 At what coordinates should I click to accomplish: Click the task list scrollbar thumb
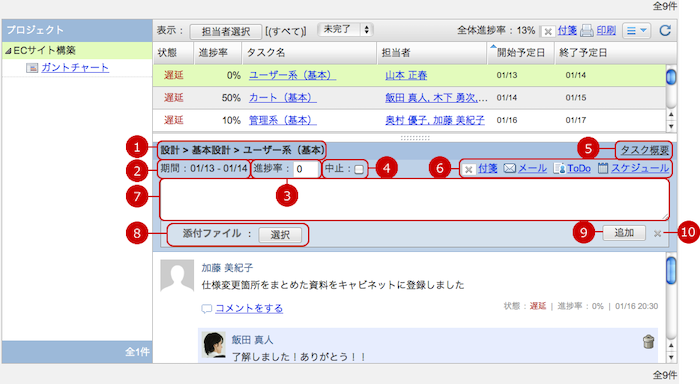[x=671, y=77]
